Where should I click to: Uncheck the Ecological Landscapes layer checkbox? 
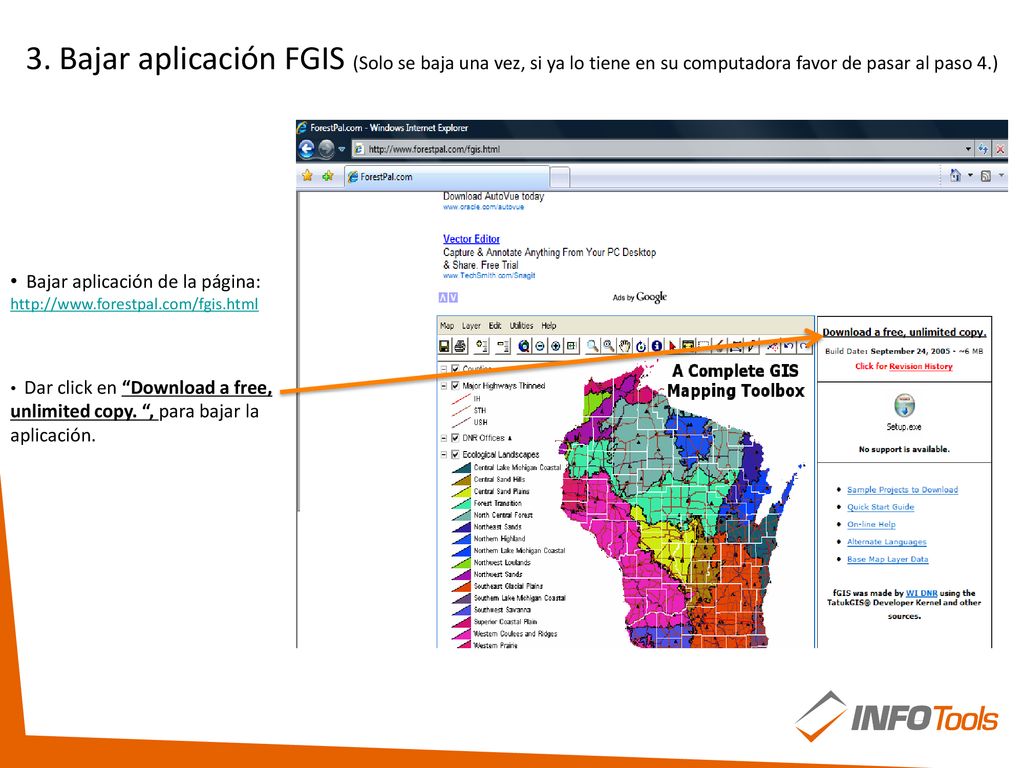click(455, 454)
